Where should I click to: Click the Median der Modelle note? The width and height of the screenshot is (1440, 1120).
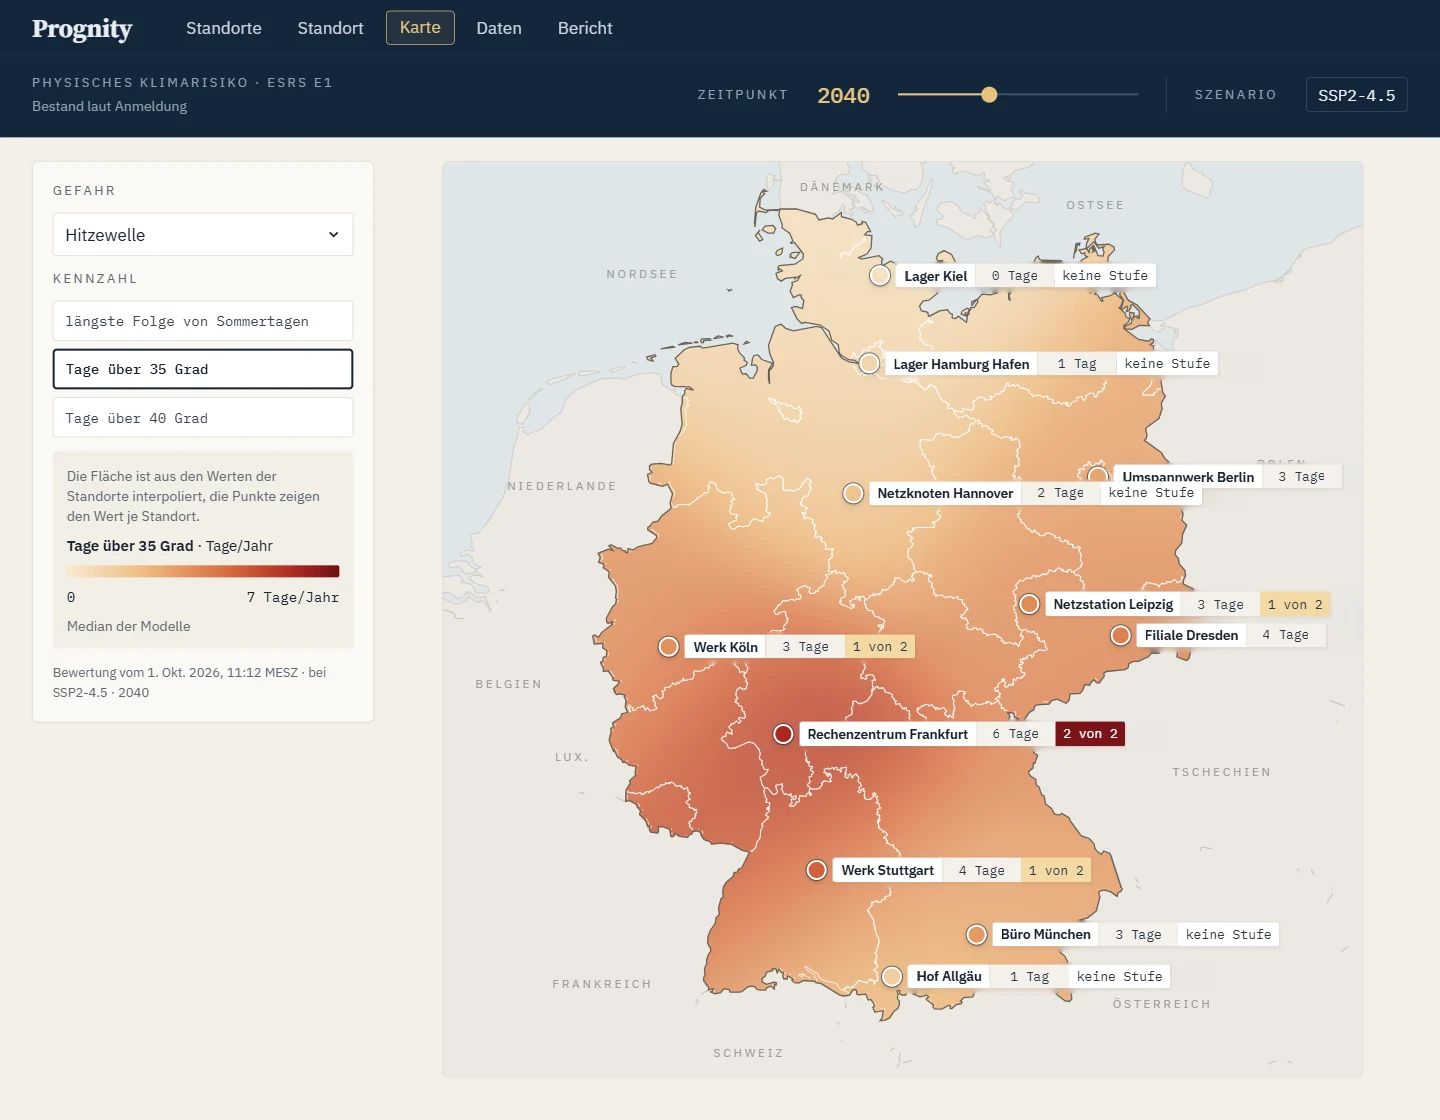tap(128, 626)
